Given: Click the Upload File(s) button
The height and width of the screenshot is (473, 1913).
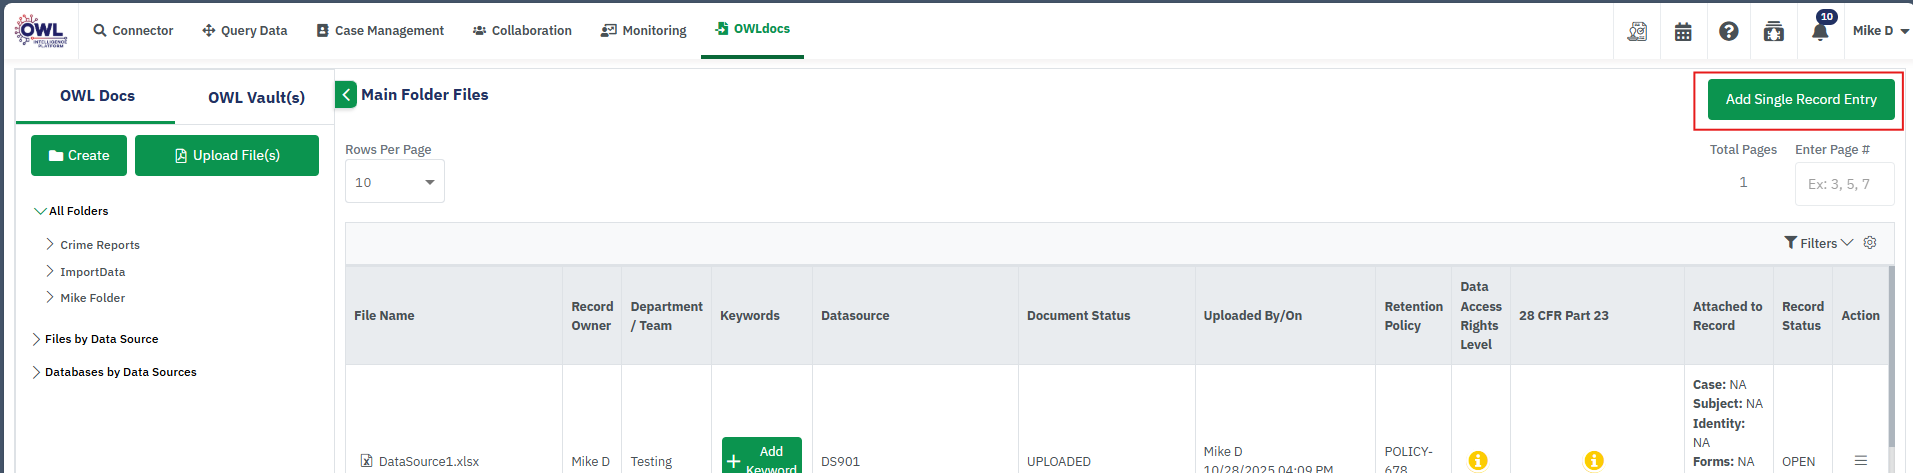Looking at the screenshot, I should [x=227, y=156].
